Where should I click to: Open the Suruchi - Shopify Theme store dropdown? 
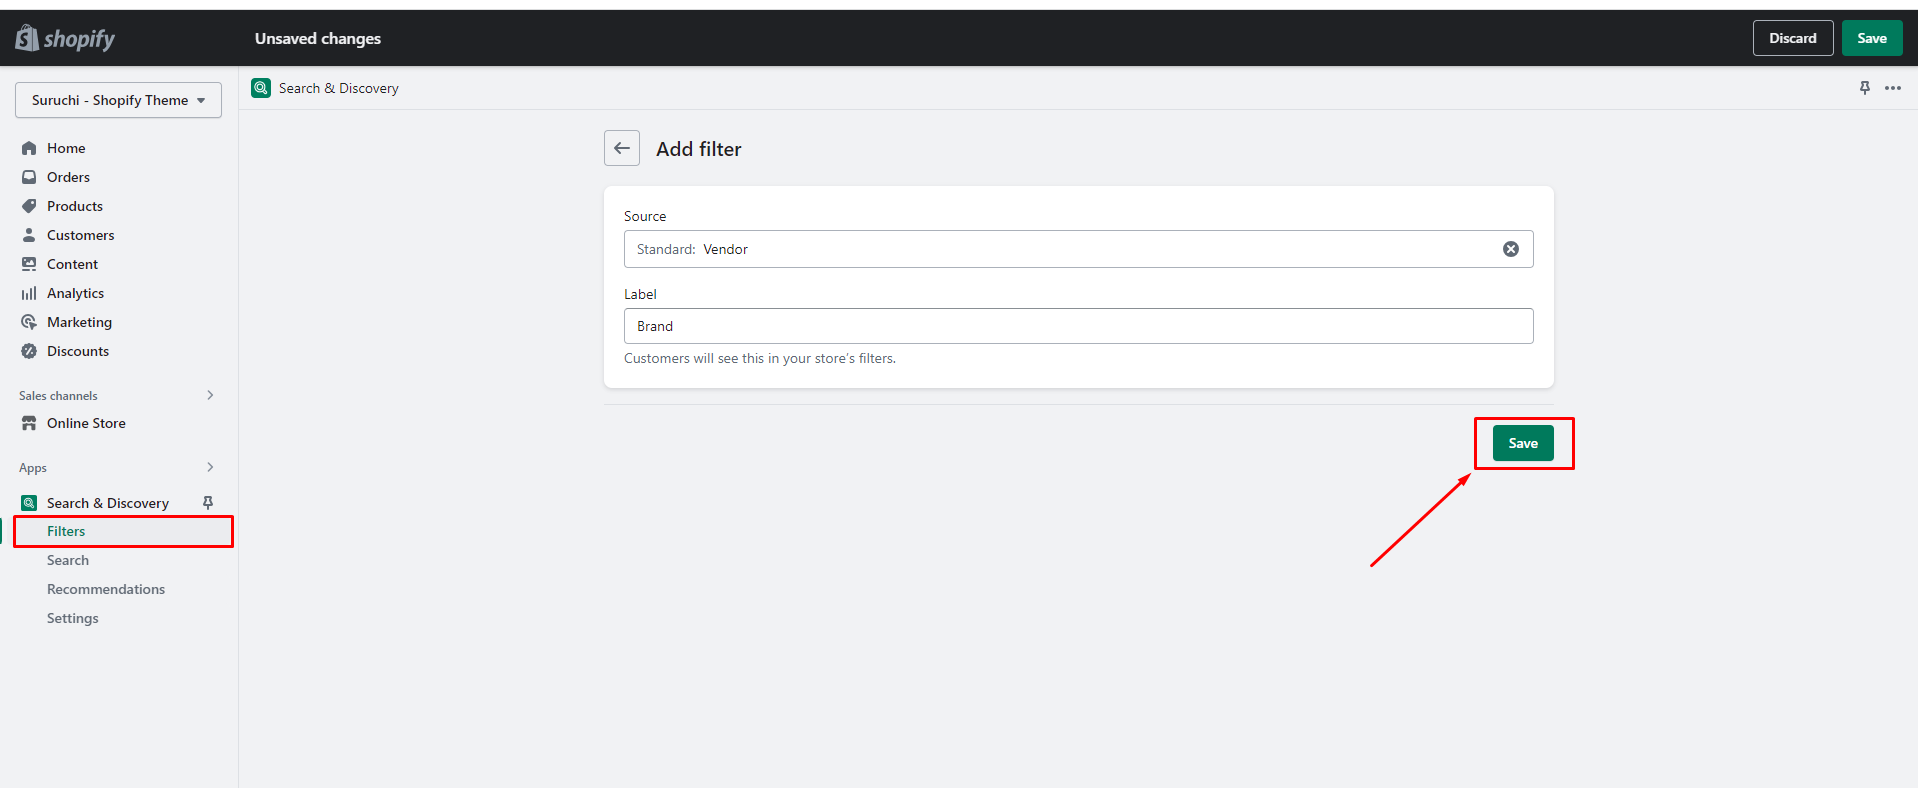click(118, 100)
